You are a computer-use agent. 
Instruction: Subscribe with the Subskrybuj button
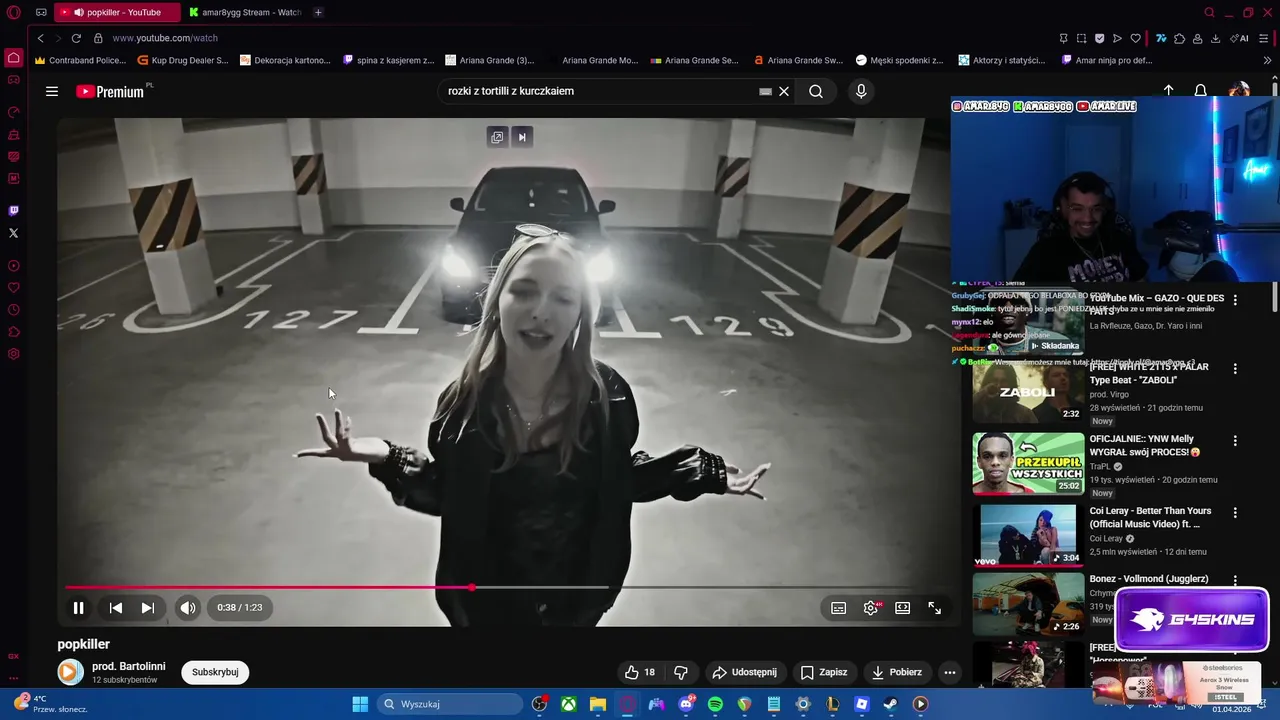(215, 672)
